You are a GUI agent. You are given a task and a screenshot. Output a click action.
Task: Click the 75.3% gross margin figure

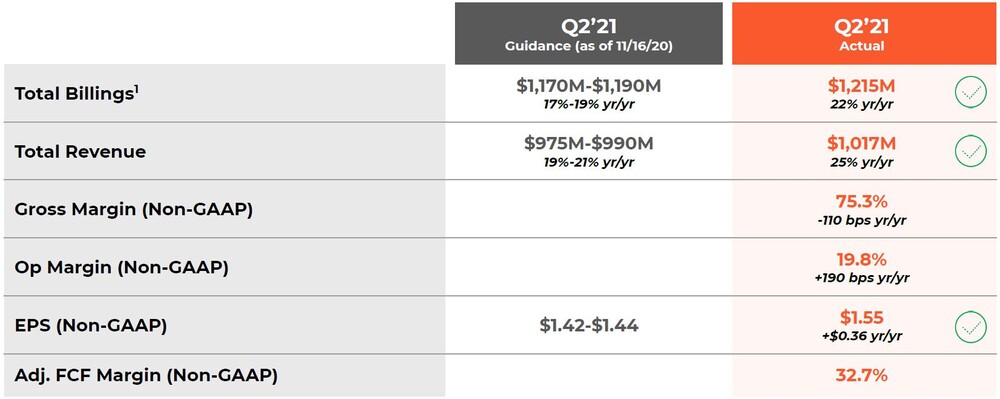coord(861,201)
